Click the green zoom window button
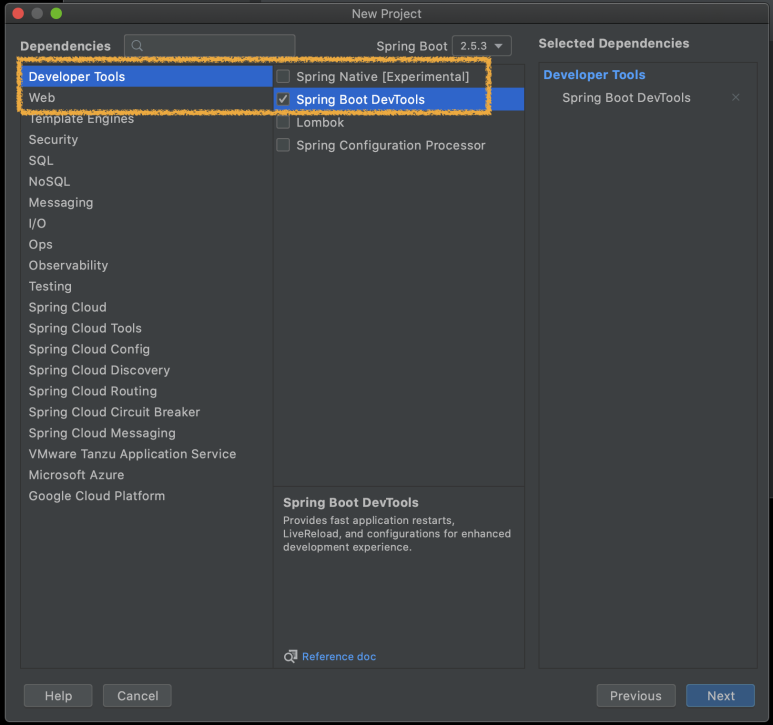This screenshot has width=773, height=725. point(56,13)
